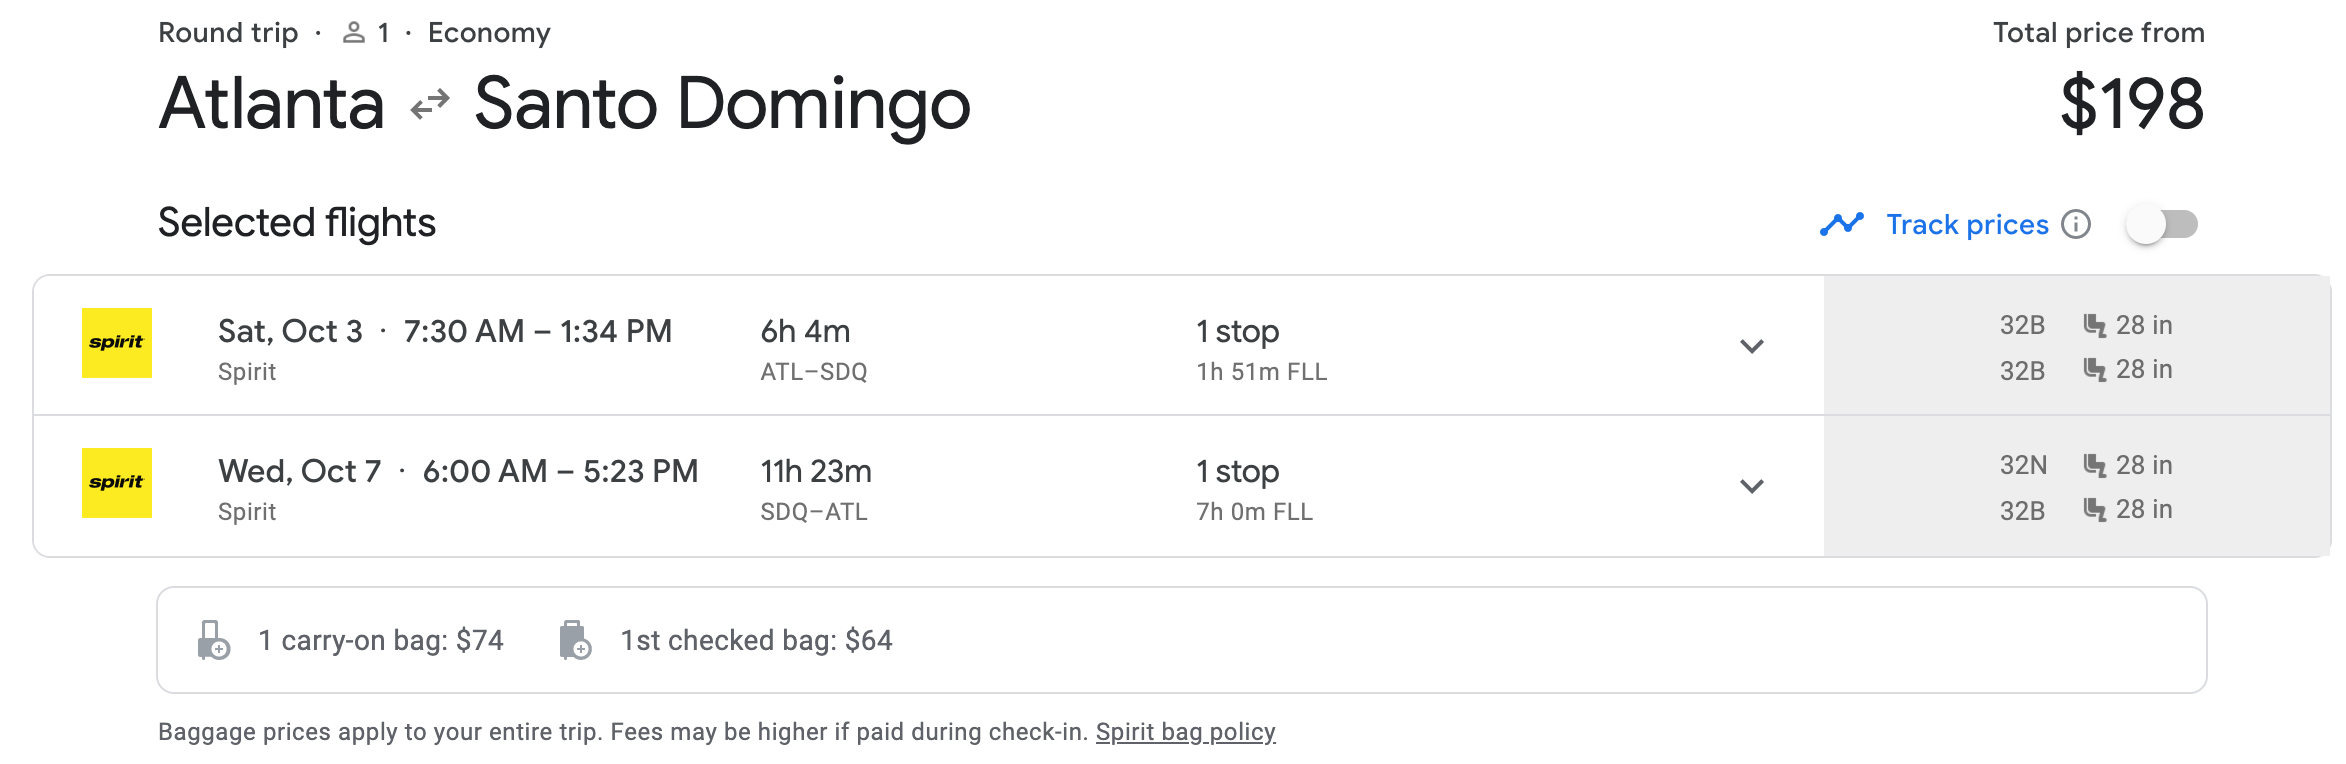Open the Spirit bag policy link
2346x764 pixels.
pyautogui.click(x=1185, y=732)
